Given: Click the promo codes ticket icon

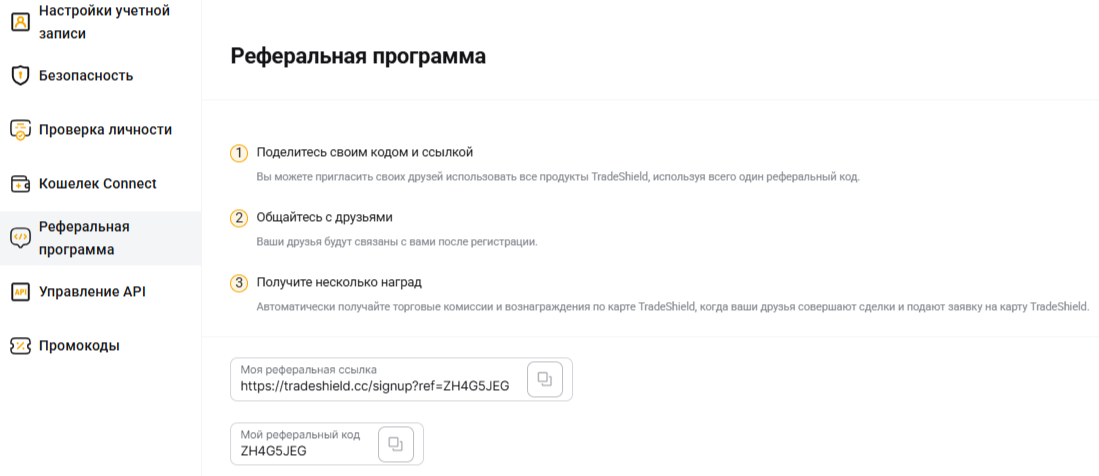Looking at the screenshot, I should 20,346.
